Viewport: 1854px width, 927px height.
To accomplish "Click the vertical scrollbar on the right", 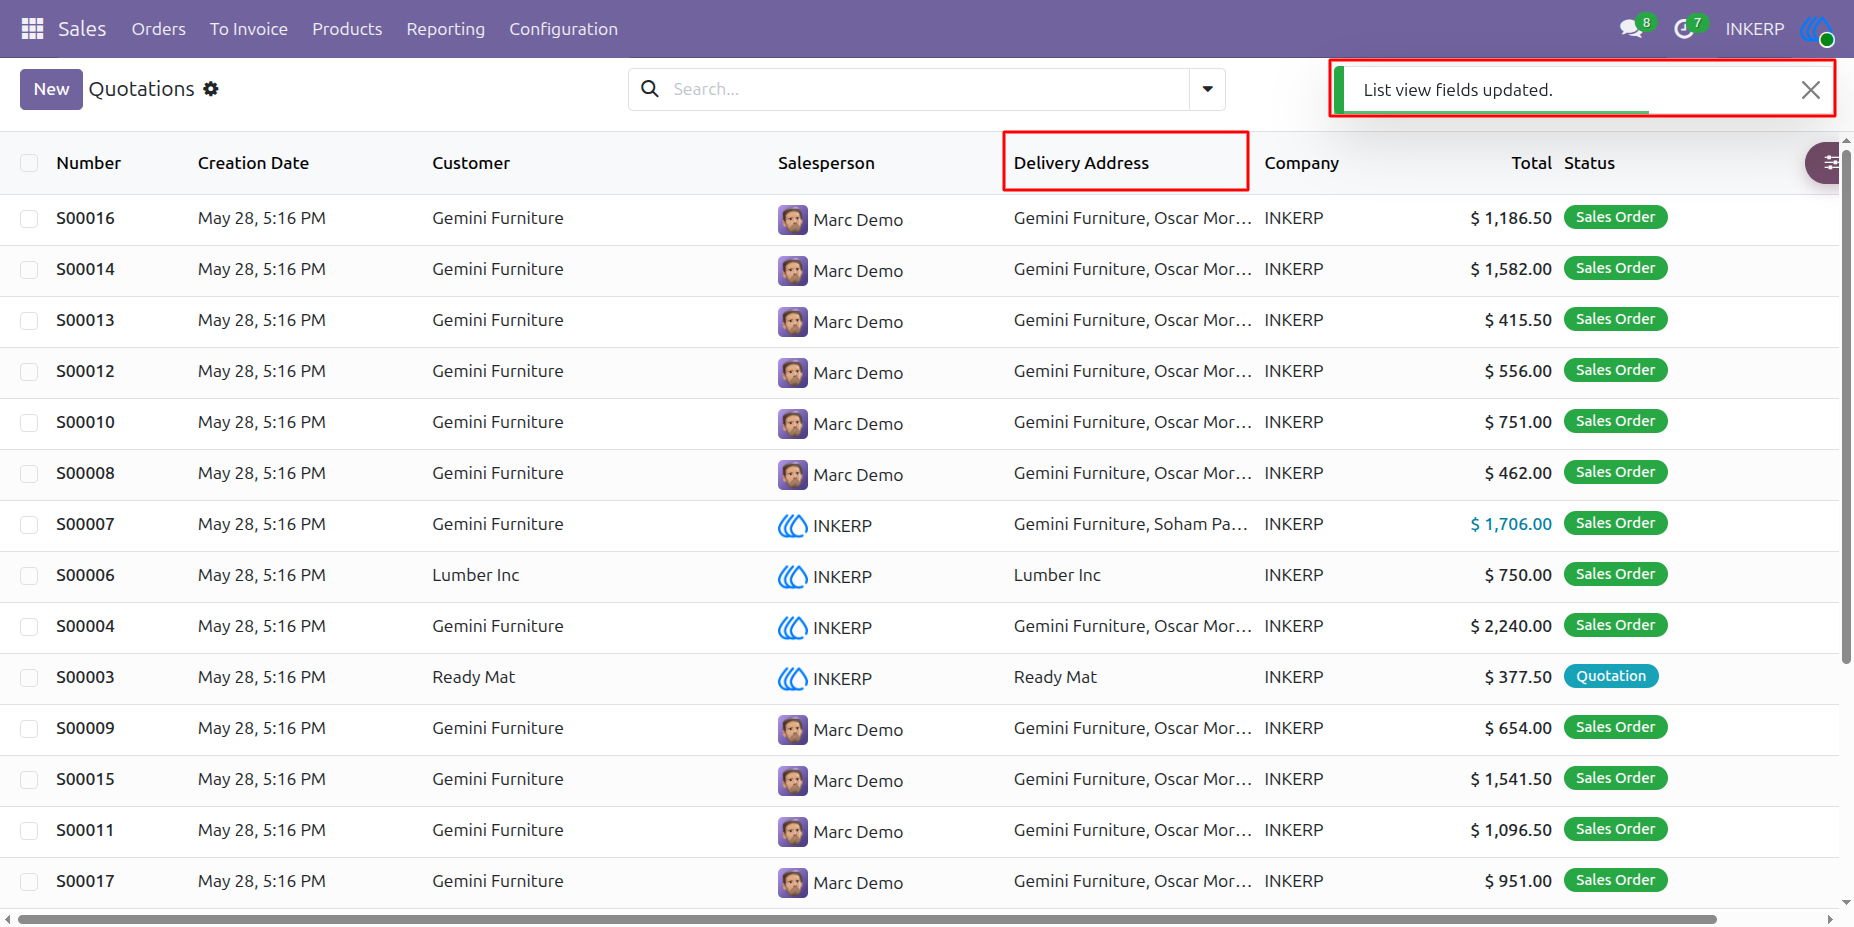I will pyautogui.click(x=1846, y=407).
